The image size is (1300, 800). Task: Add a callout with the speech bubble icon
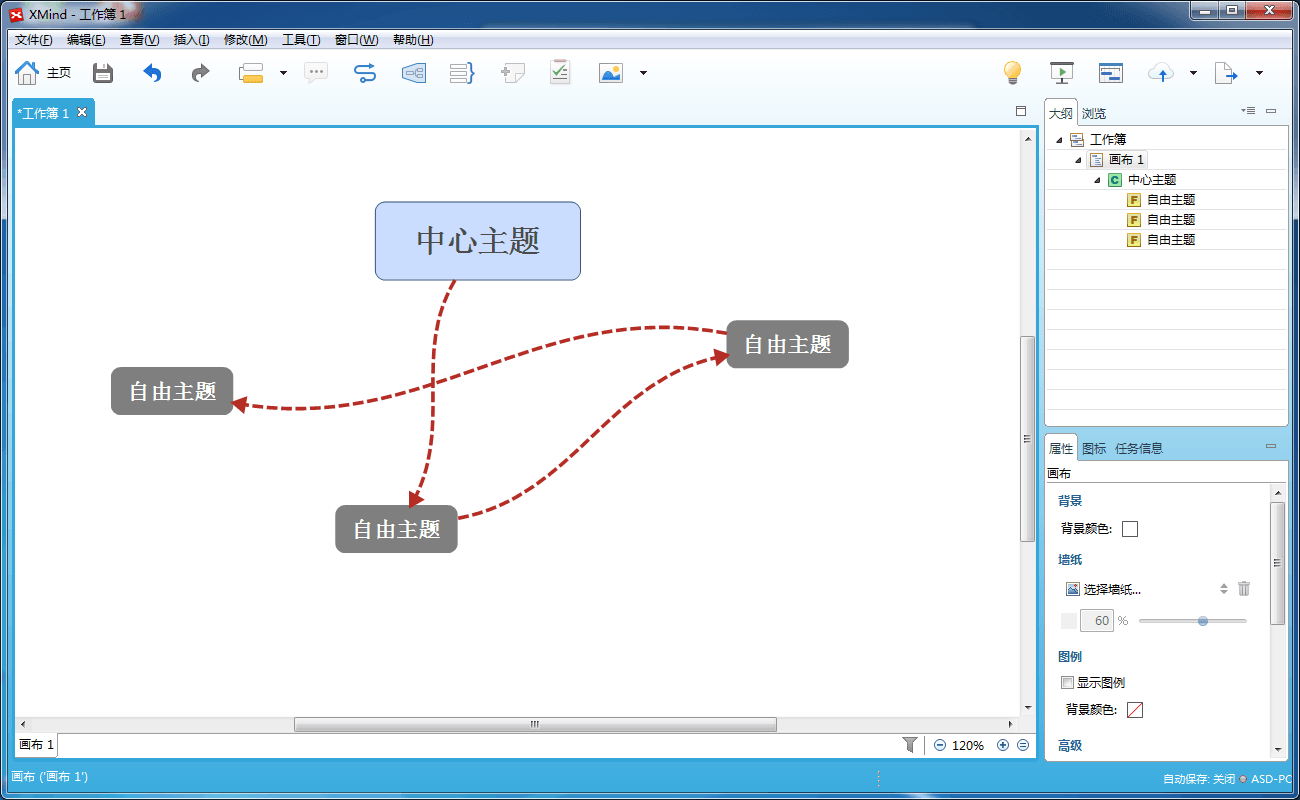(316, 73)
